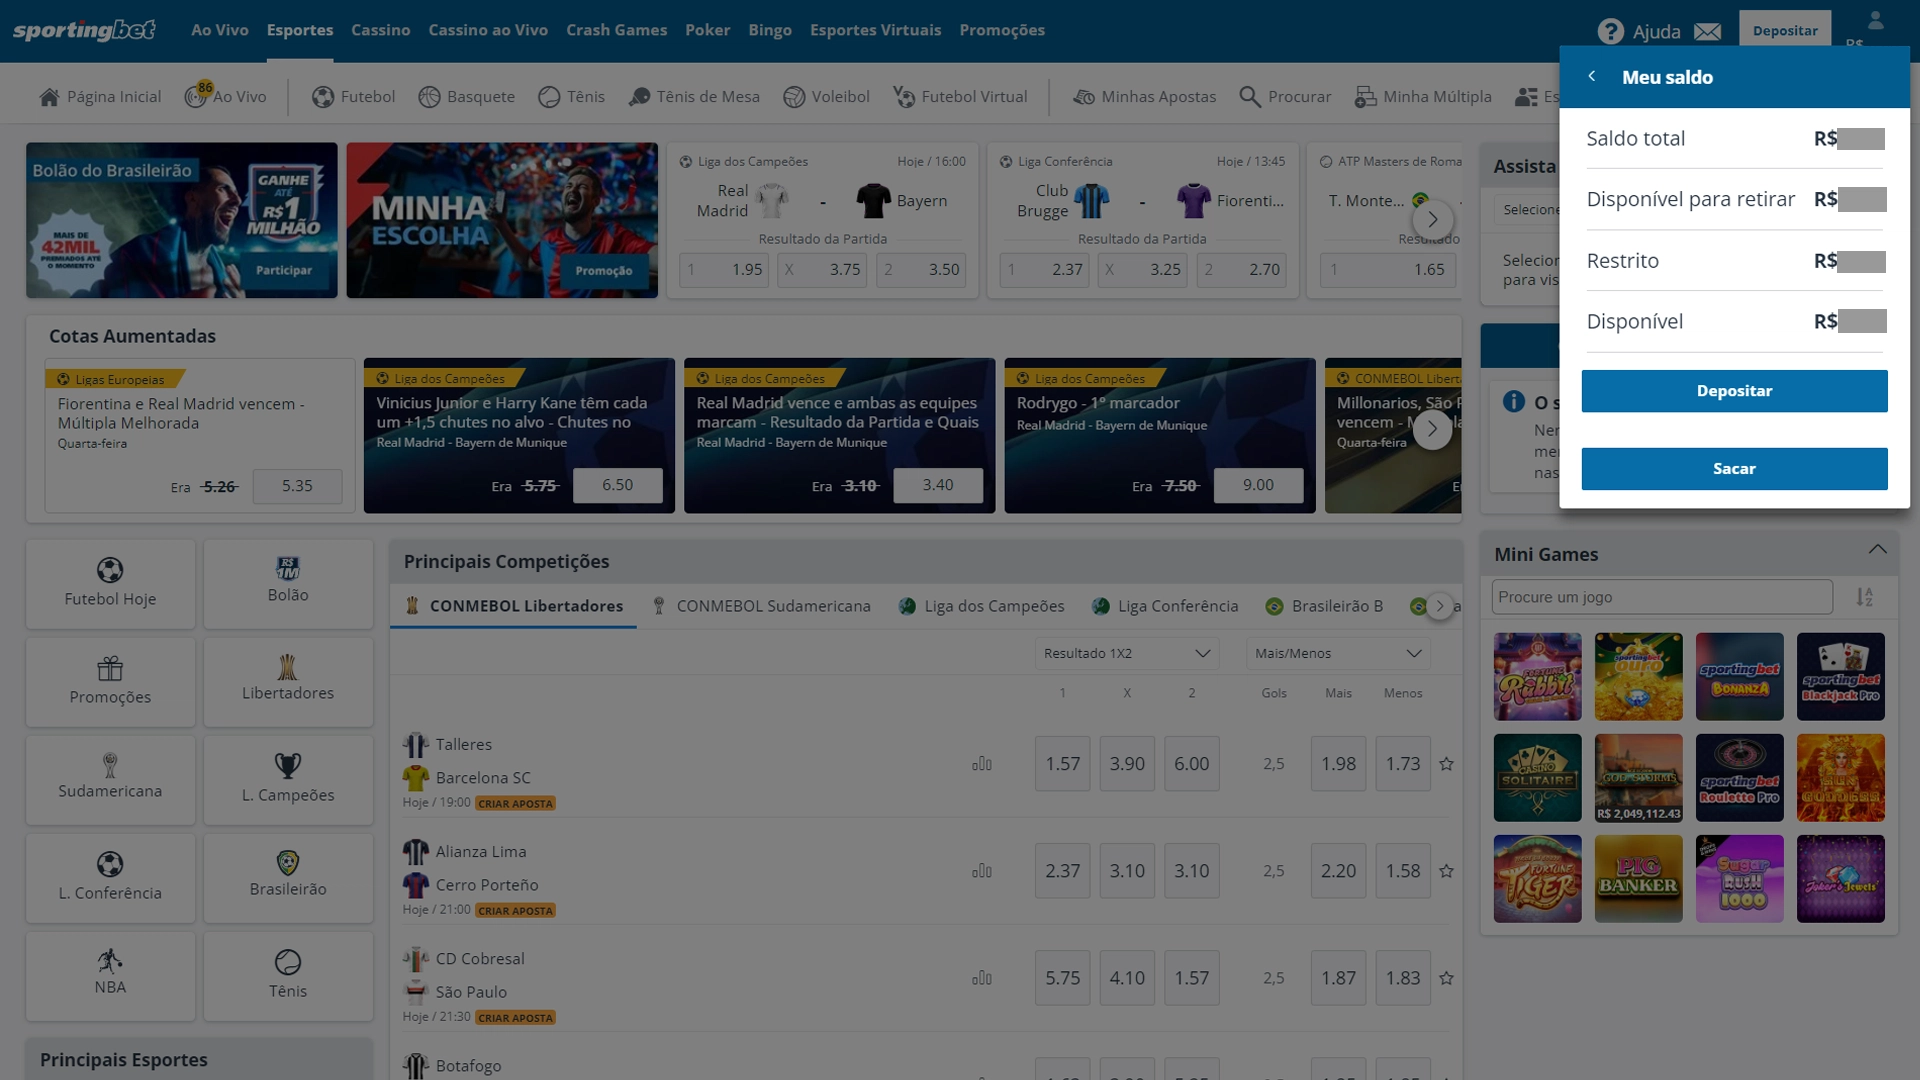Open the Resultado 1X2 dropdown
Viewport: 1920px width, 1080px height.
(x=1127, y=653)
